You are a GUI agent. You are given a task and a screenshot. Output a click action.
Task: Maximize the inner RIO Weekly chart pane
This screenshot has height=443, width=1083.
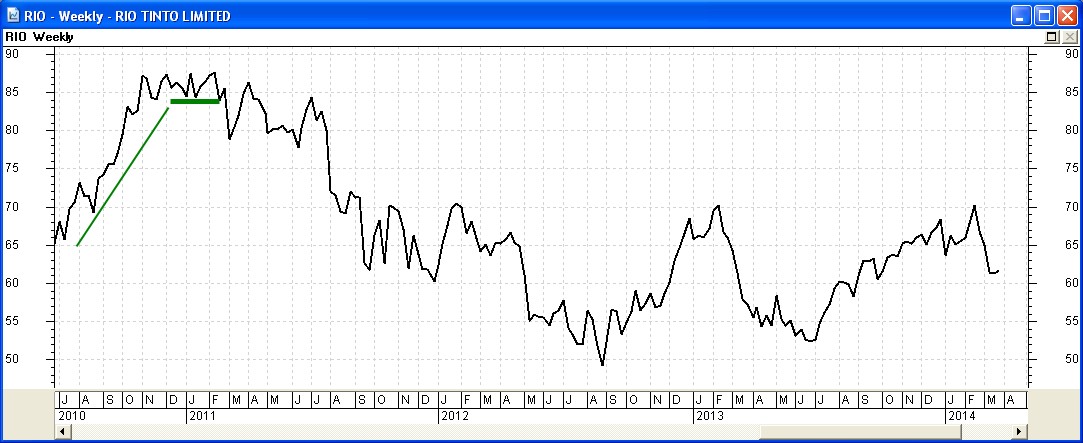1053,37
